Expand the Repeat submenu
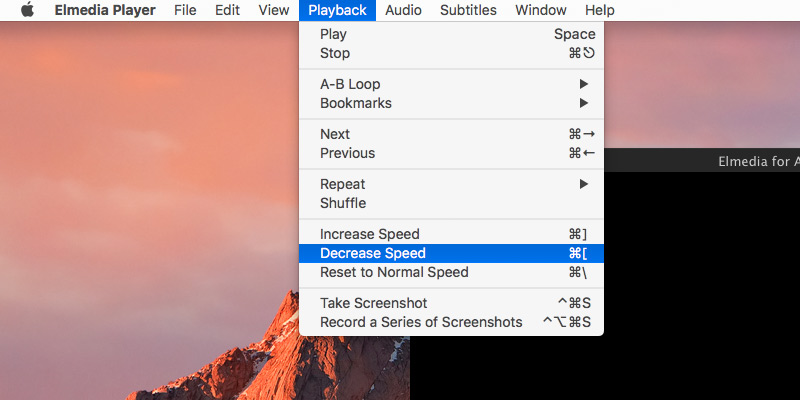The image size is (800, 400). [x=451, y=184]
